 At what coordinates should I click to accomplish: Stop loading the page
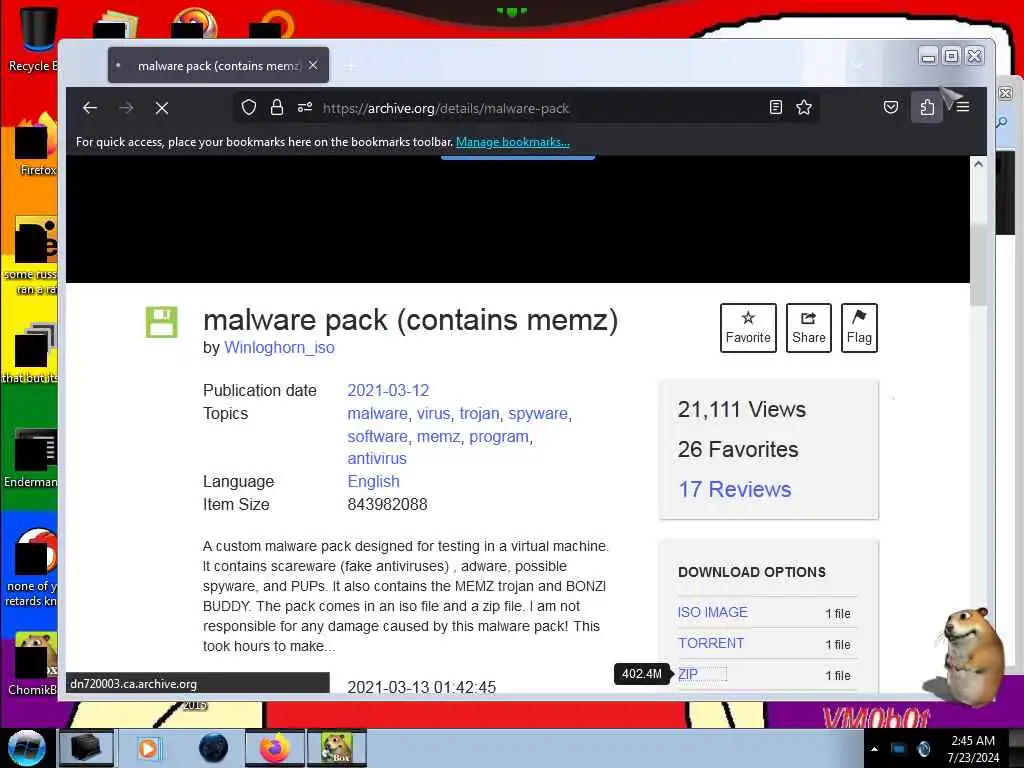coord(162,108)
